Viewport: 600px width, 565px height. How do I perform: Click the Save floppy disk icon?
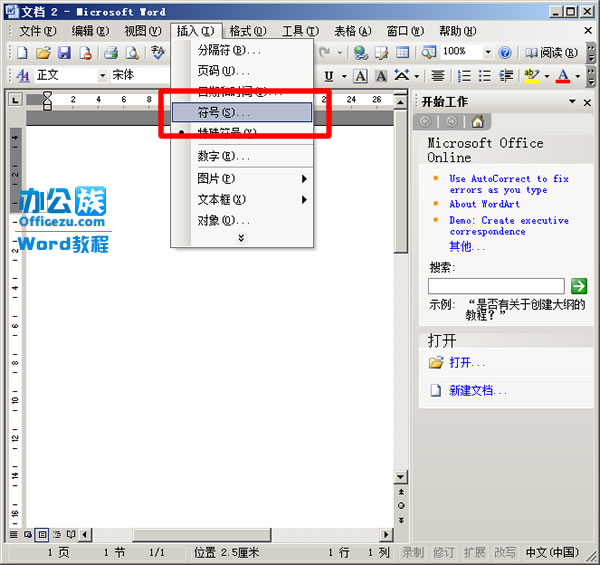coord(64,52)
